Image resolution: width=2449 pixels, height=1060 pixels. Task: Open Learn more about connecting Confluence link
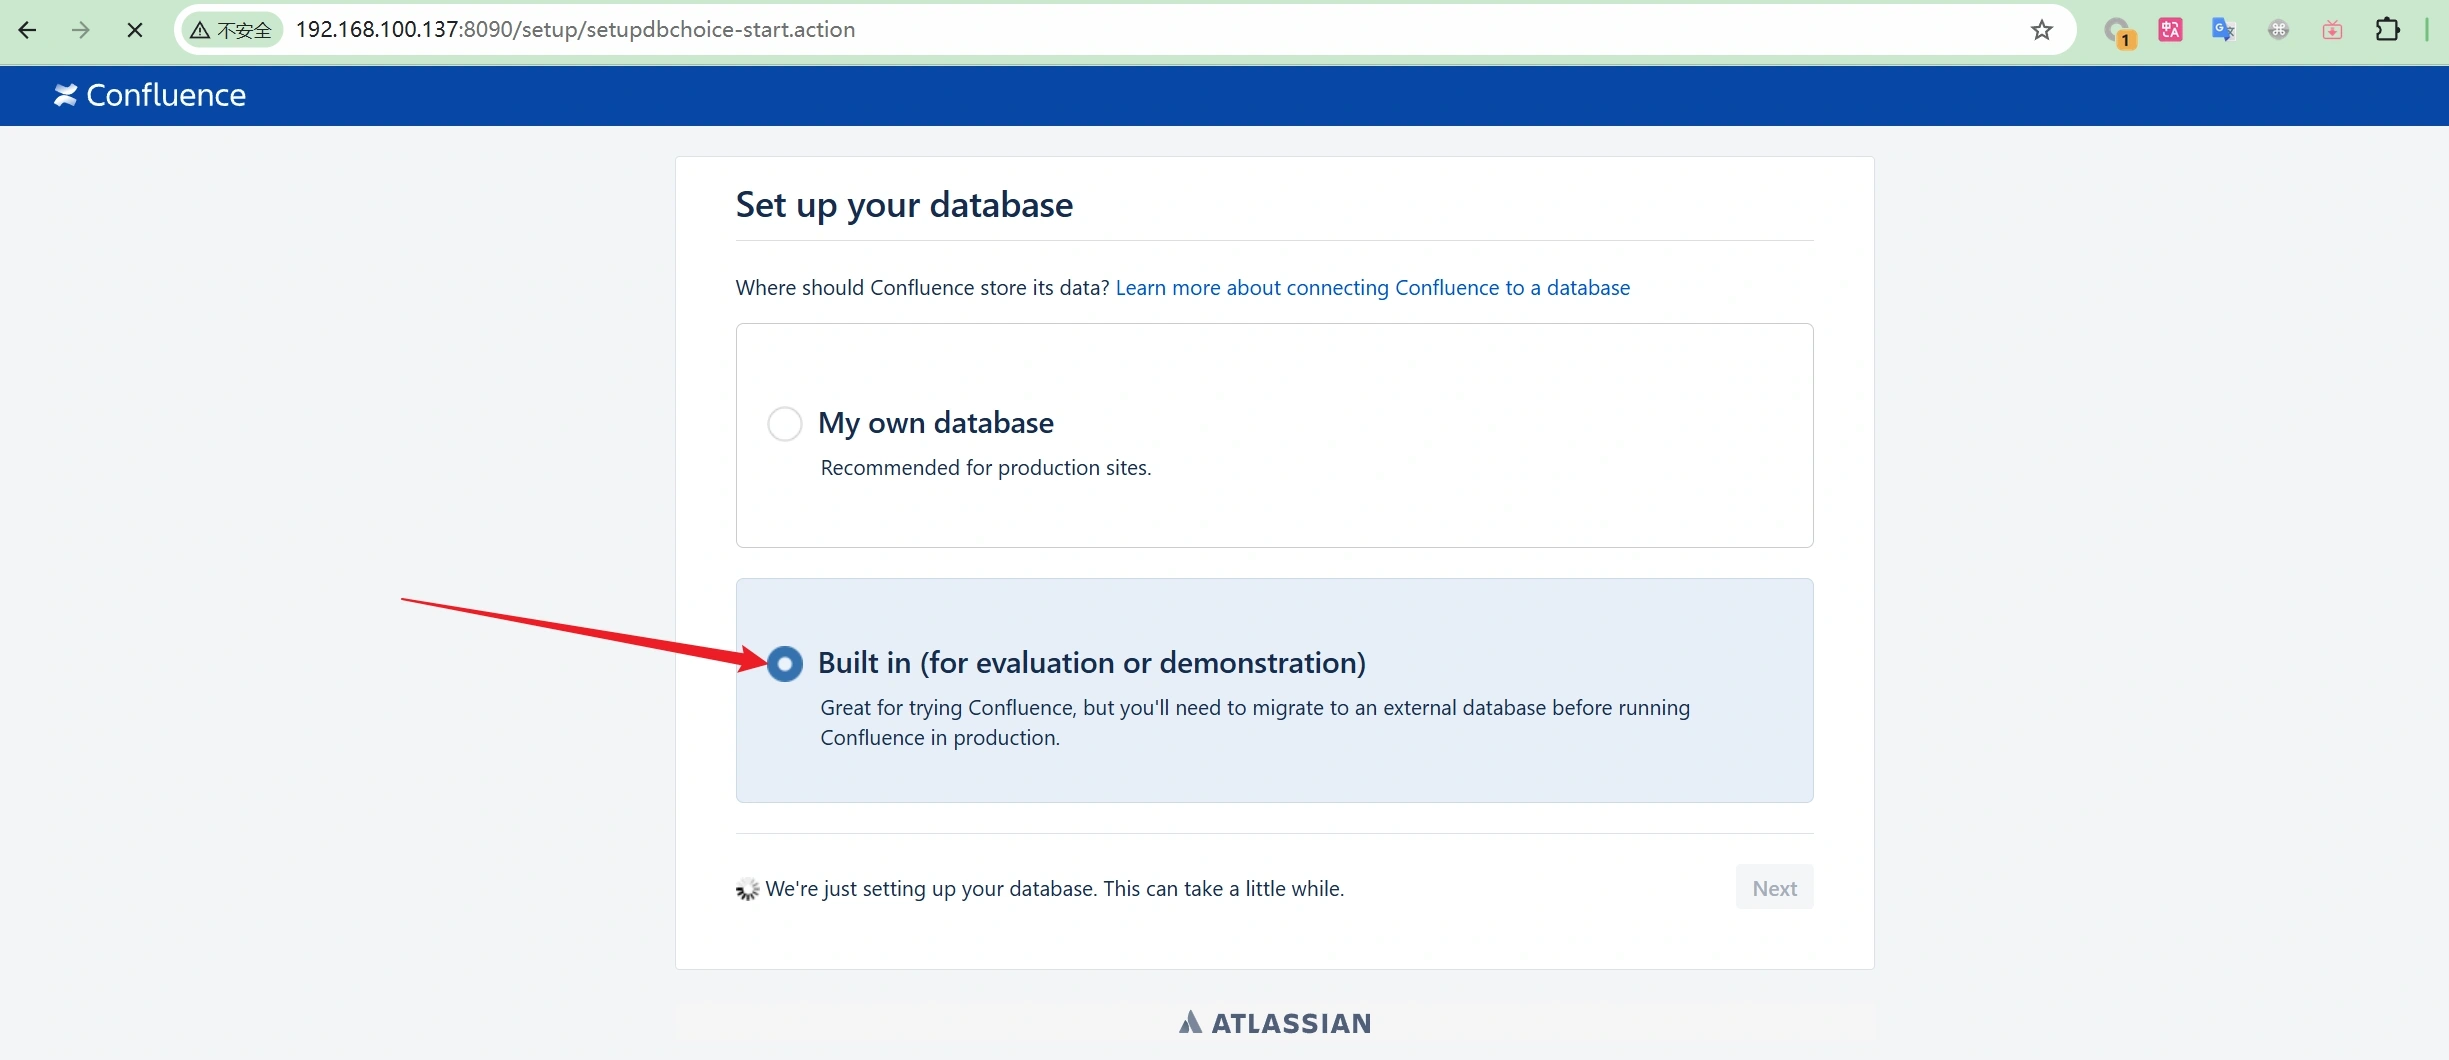[1372, 288]
